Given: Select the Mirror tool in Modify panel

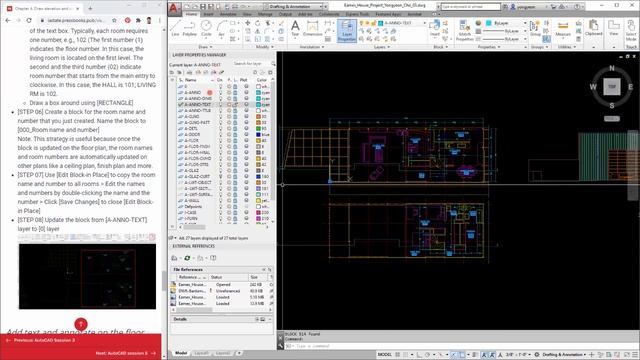Looking at the screenshot, I should 258,31.
